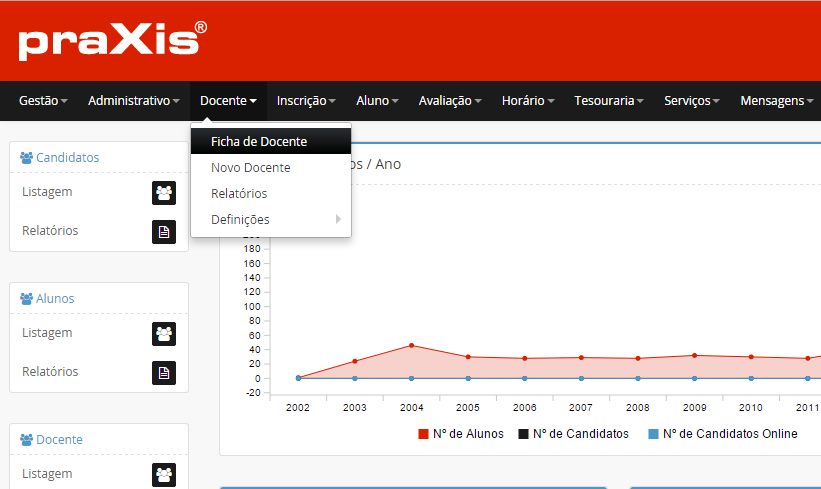The image size is (821, 489).
Task: Click the 2004 peak data point
Action: click(411, 345)
